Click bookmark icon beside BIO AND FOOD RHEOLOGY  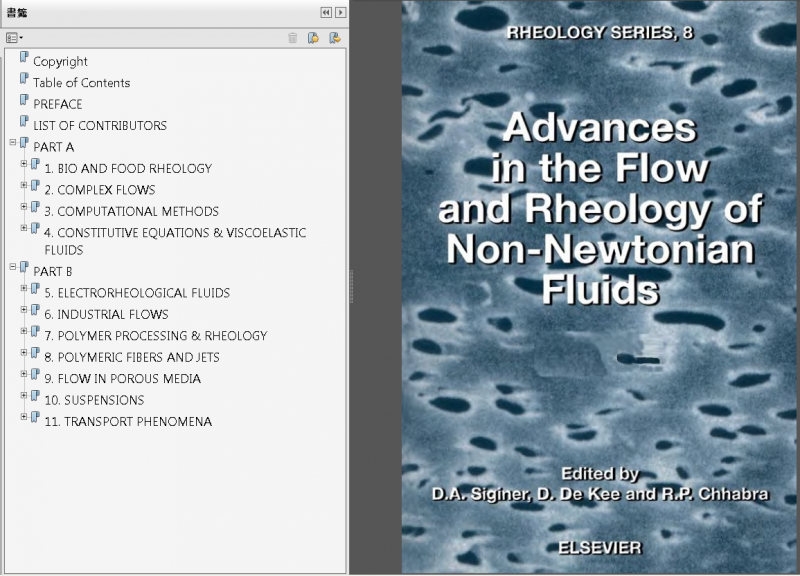pyautogui.click(x=35, y=164)
